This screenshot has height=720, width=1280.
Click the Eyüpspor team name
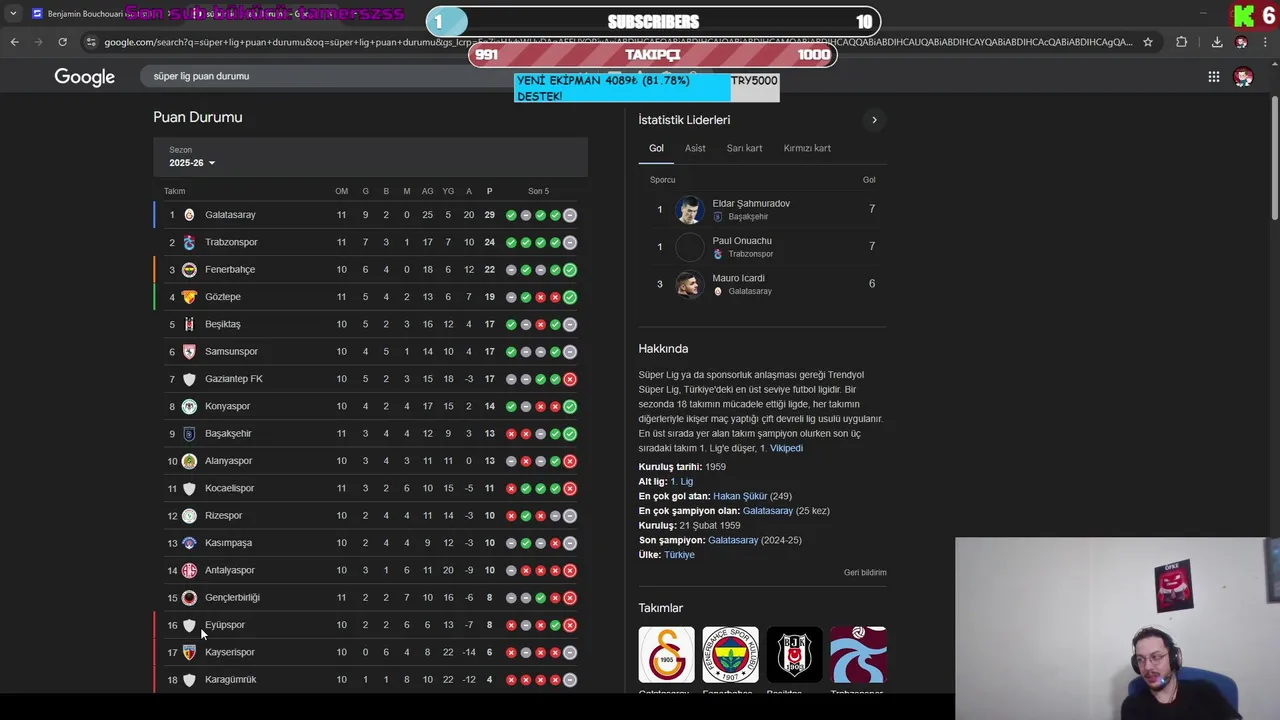225,625
